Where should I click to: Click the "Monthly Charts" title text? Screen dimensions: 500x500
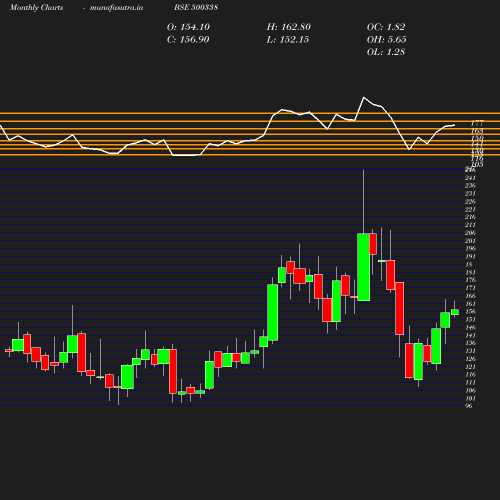[x=37, y=7]
